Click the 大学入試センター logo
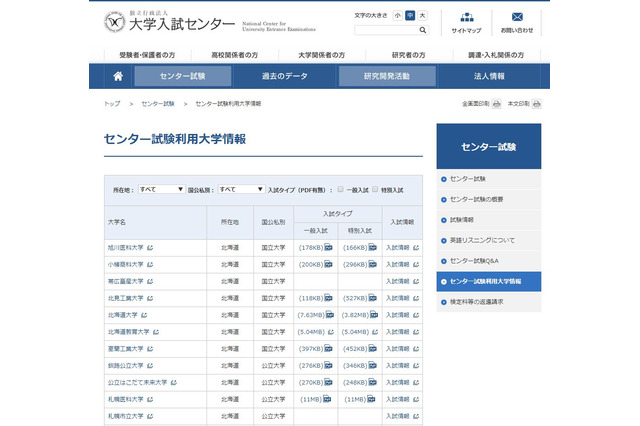This screenshot has height=426, width=640. (169, 22)
